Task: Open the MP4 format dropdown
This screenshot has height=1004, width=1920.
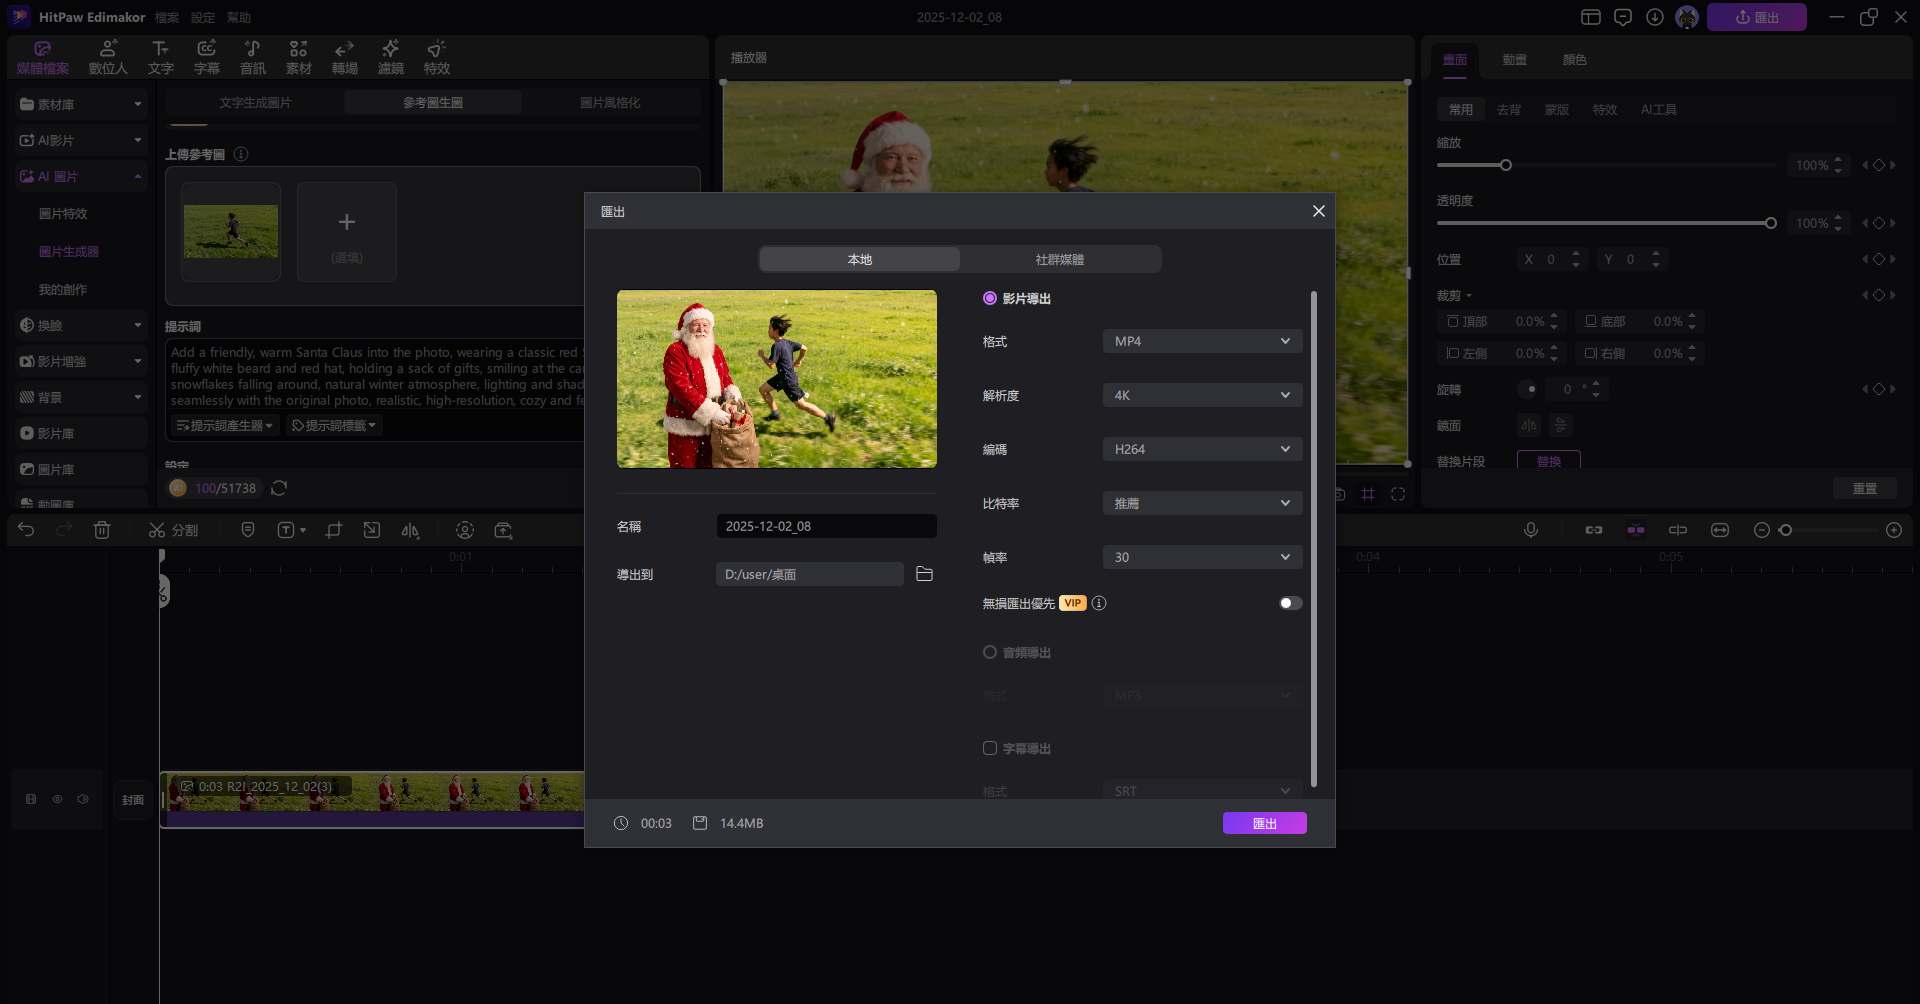Action: tap(1201, 341)
